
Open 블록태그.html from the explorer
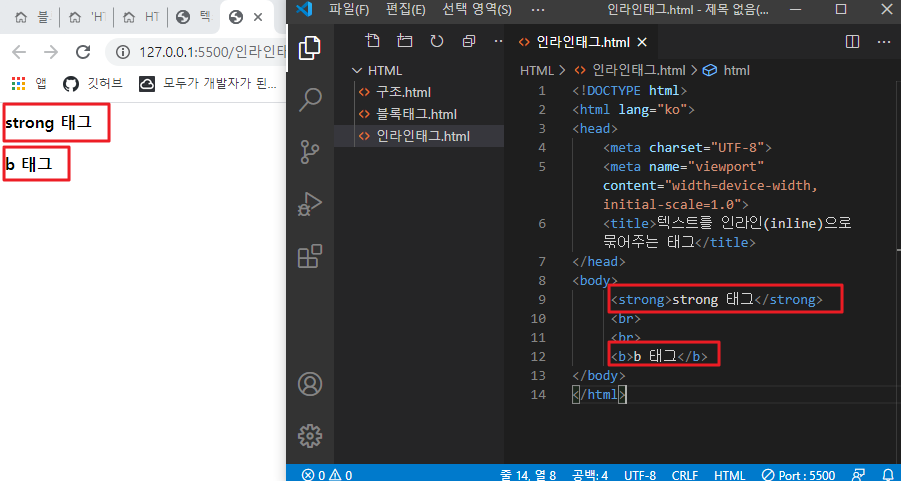419,114
